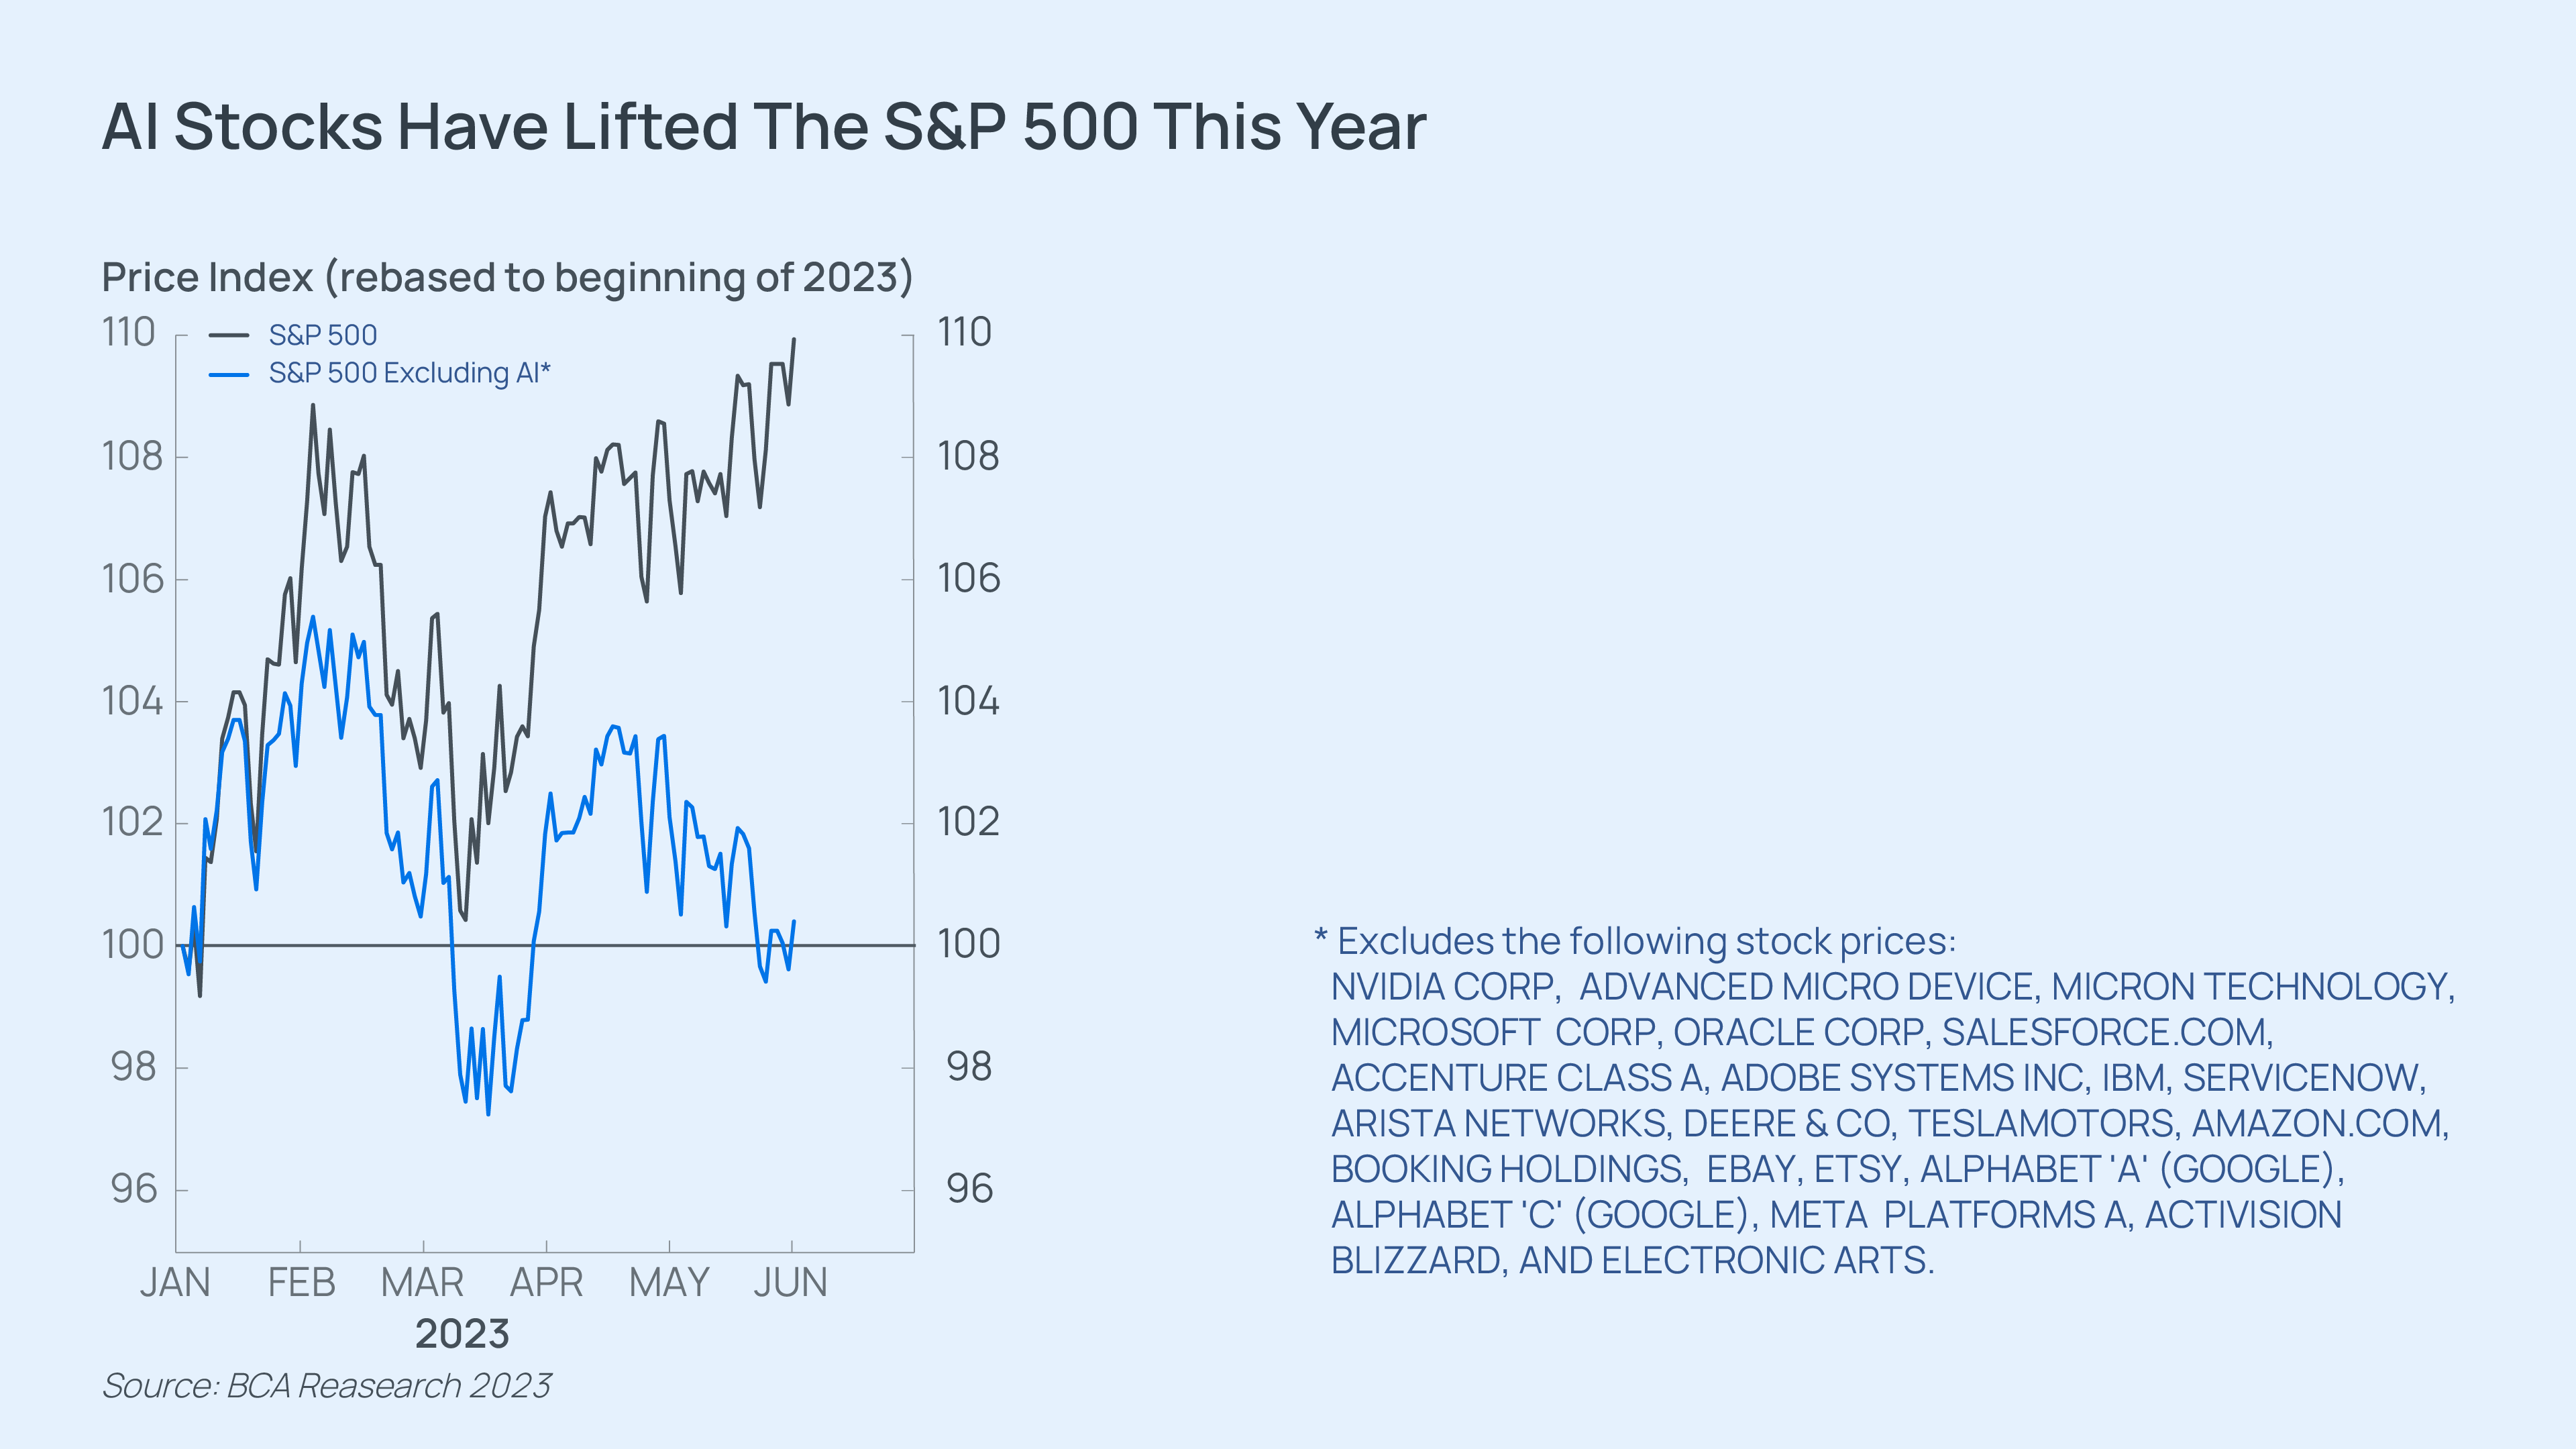Click the FEB month label on axis
This screenshot has height=1449, width=2576.
pos(301,1282)
